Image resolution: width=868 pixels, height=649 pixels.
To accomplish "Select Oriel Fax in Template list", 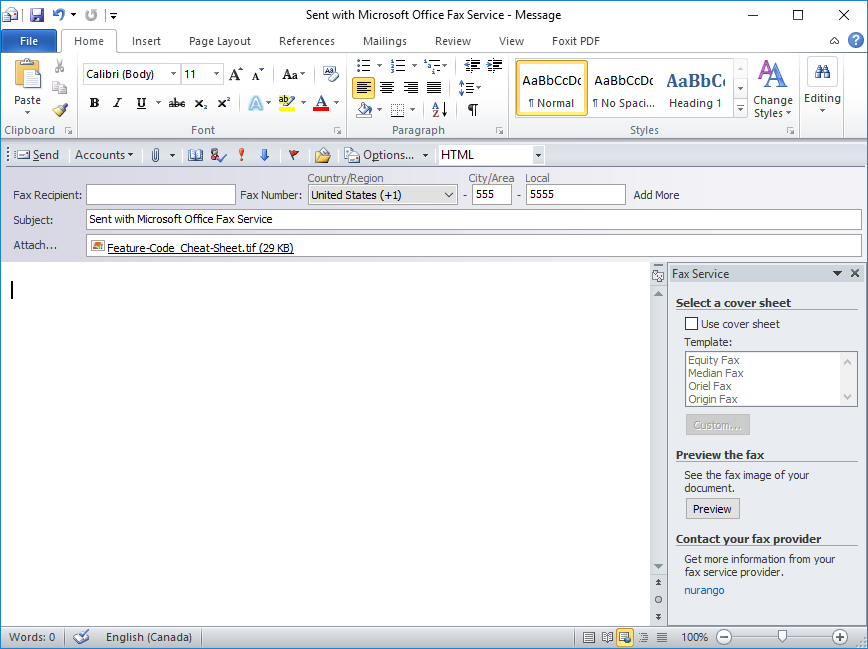I will point(710,386).
